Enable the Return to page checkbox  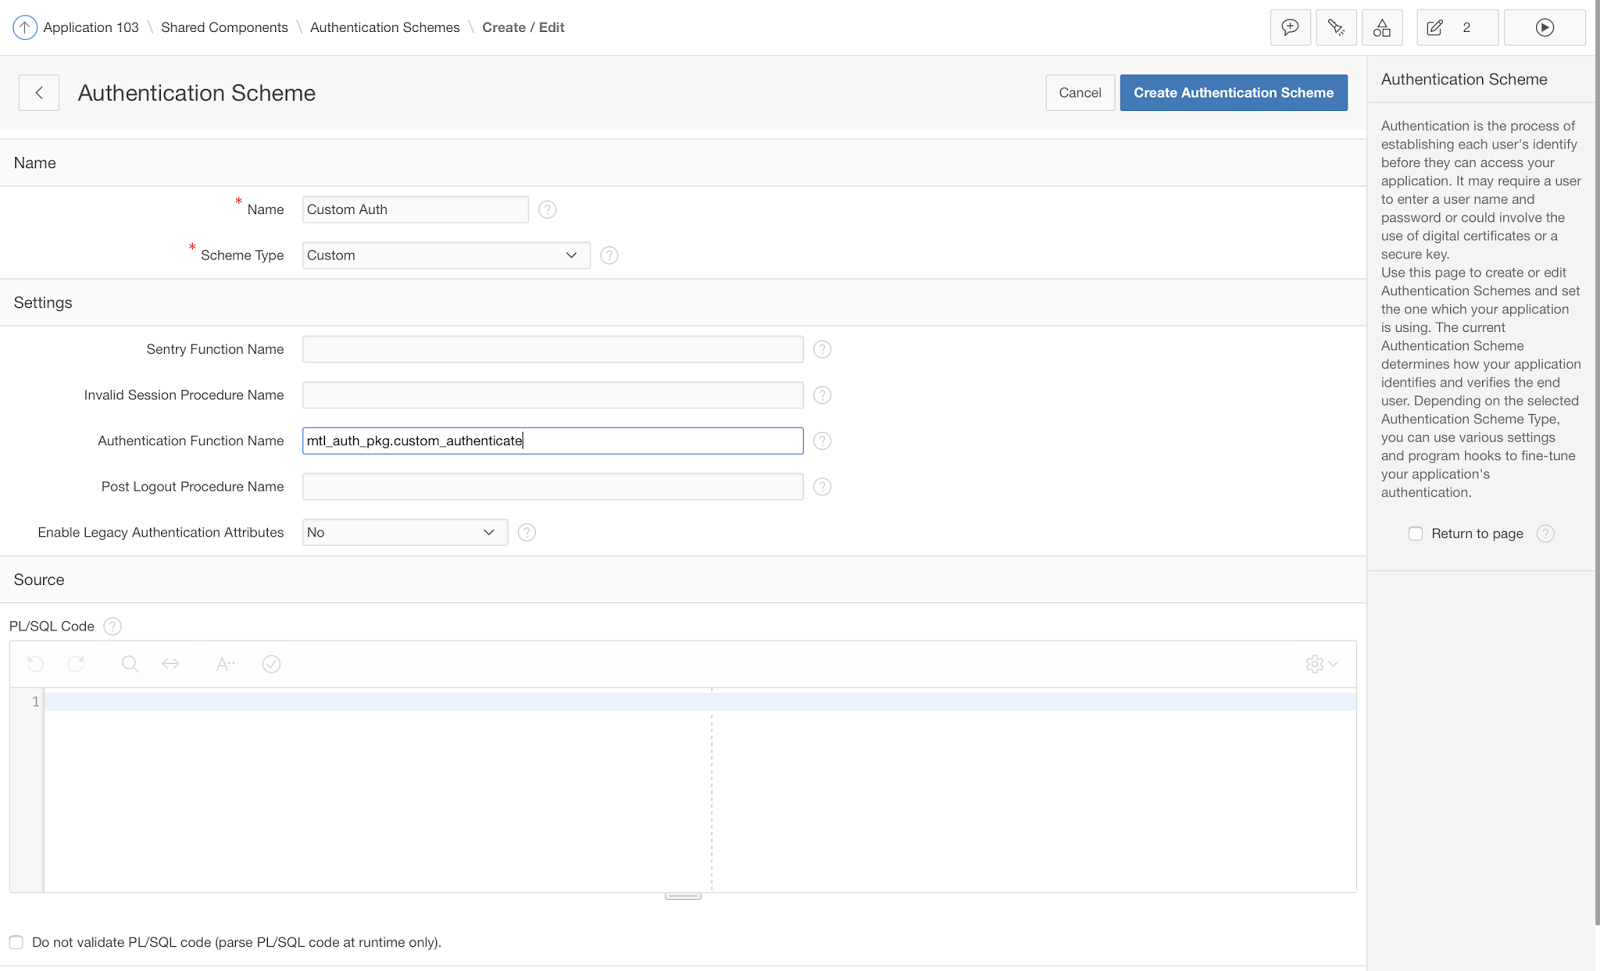(x=1415, y=533)
